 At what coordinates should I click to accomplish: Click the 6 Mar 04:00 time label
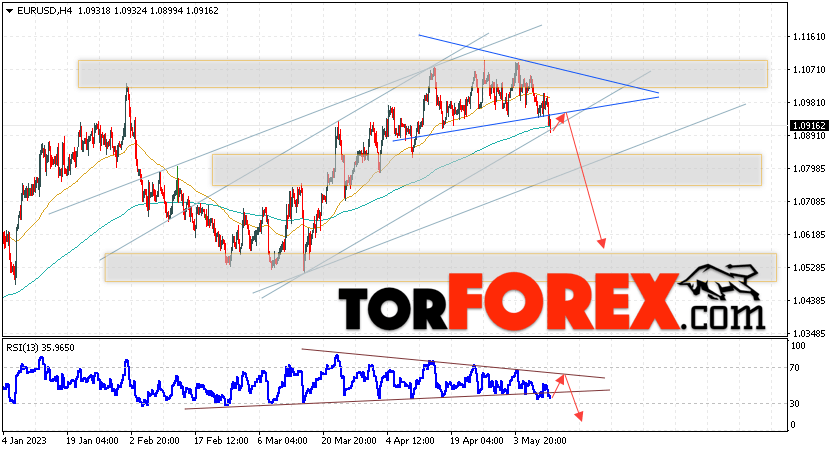283,441
